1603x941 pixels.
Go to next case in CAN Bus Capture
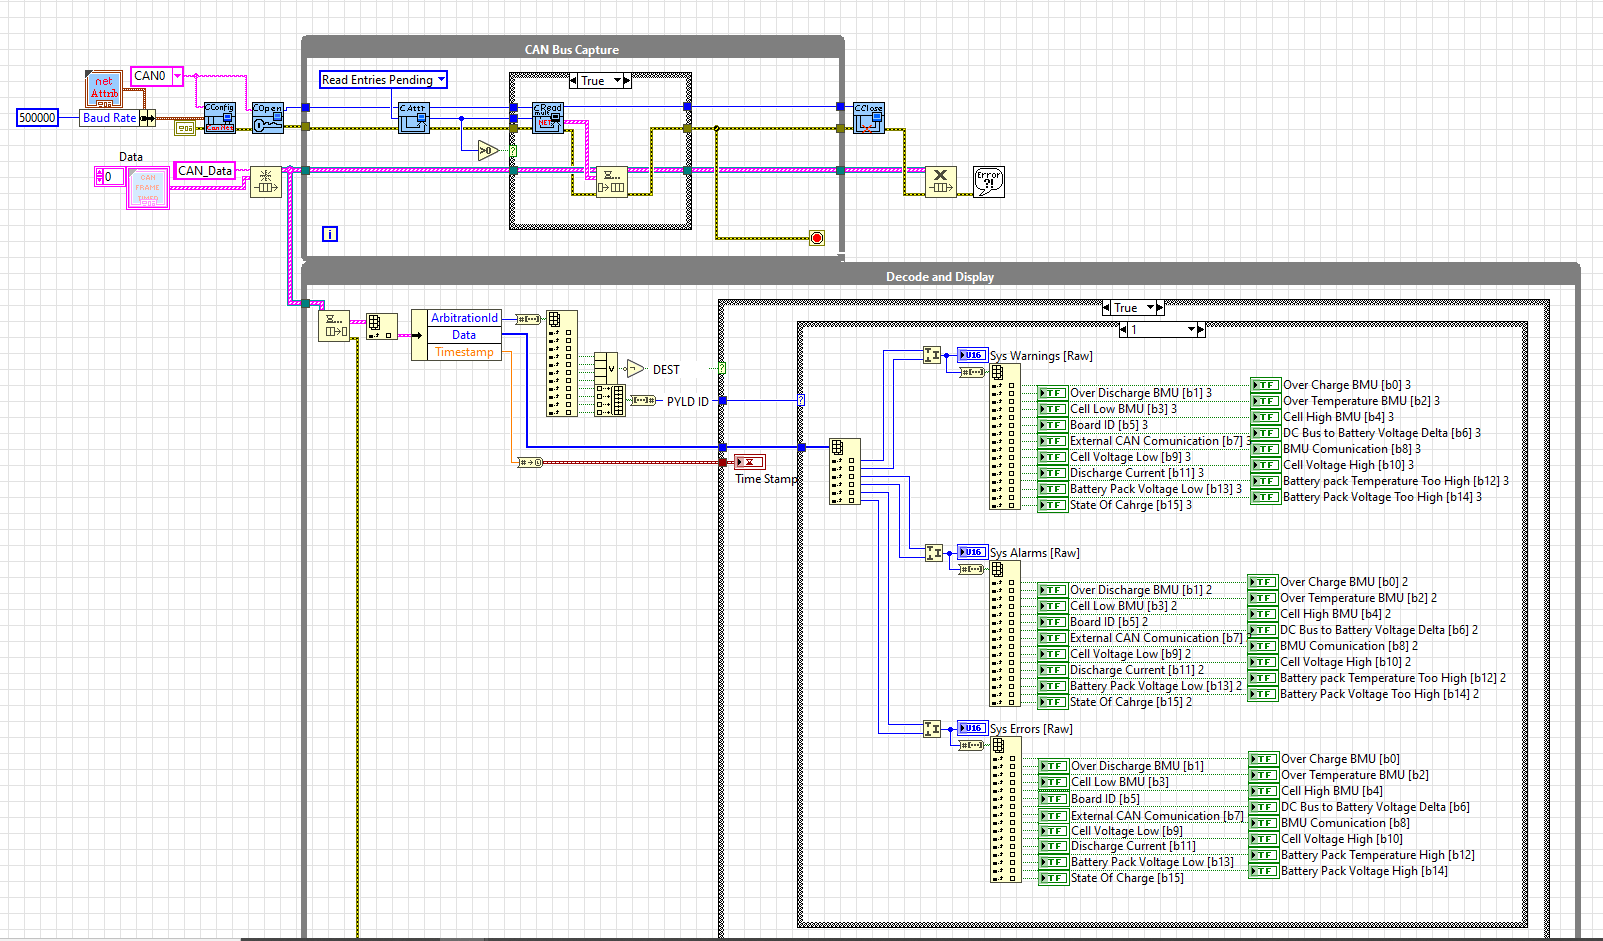(627, 81)
